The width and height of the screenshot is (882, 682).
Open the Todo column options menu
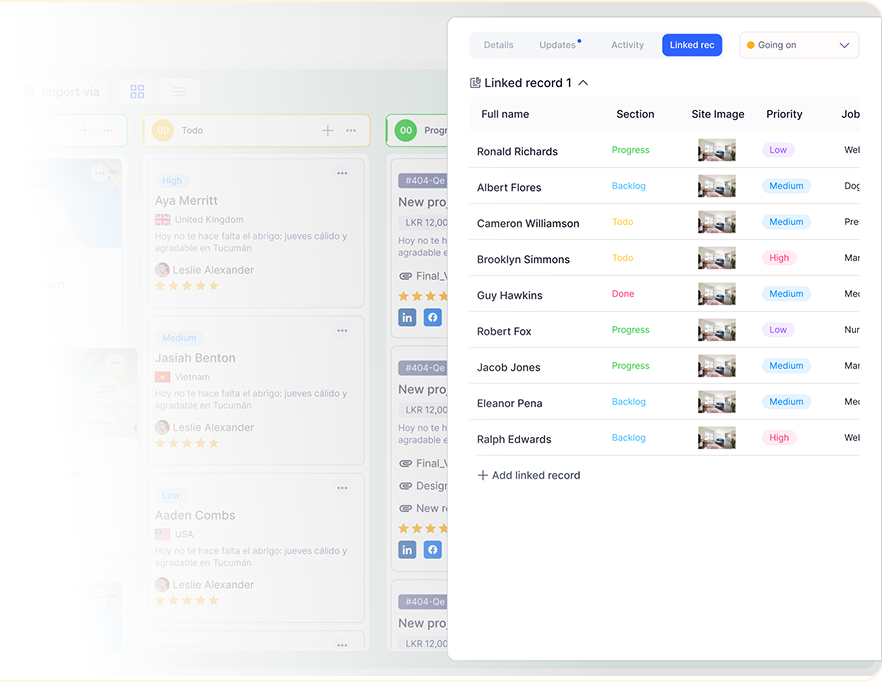coord(349,130)
